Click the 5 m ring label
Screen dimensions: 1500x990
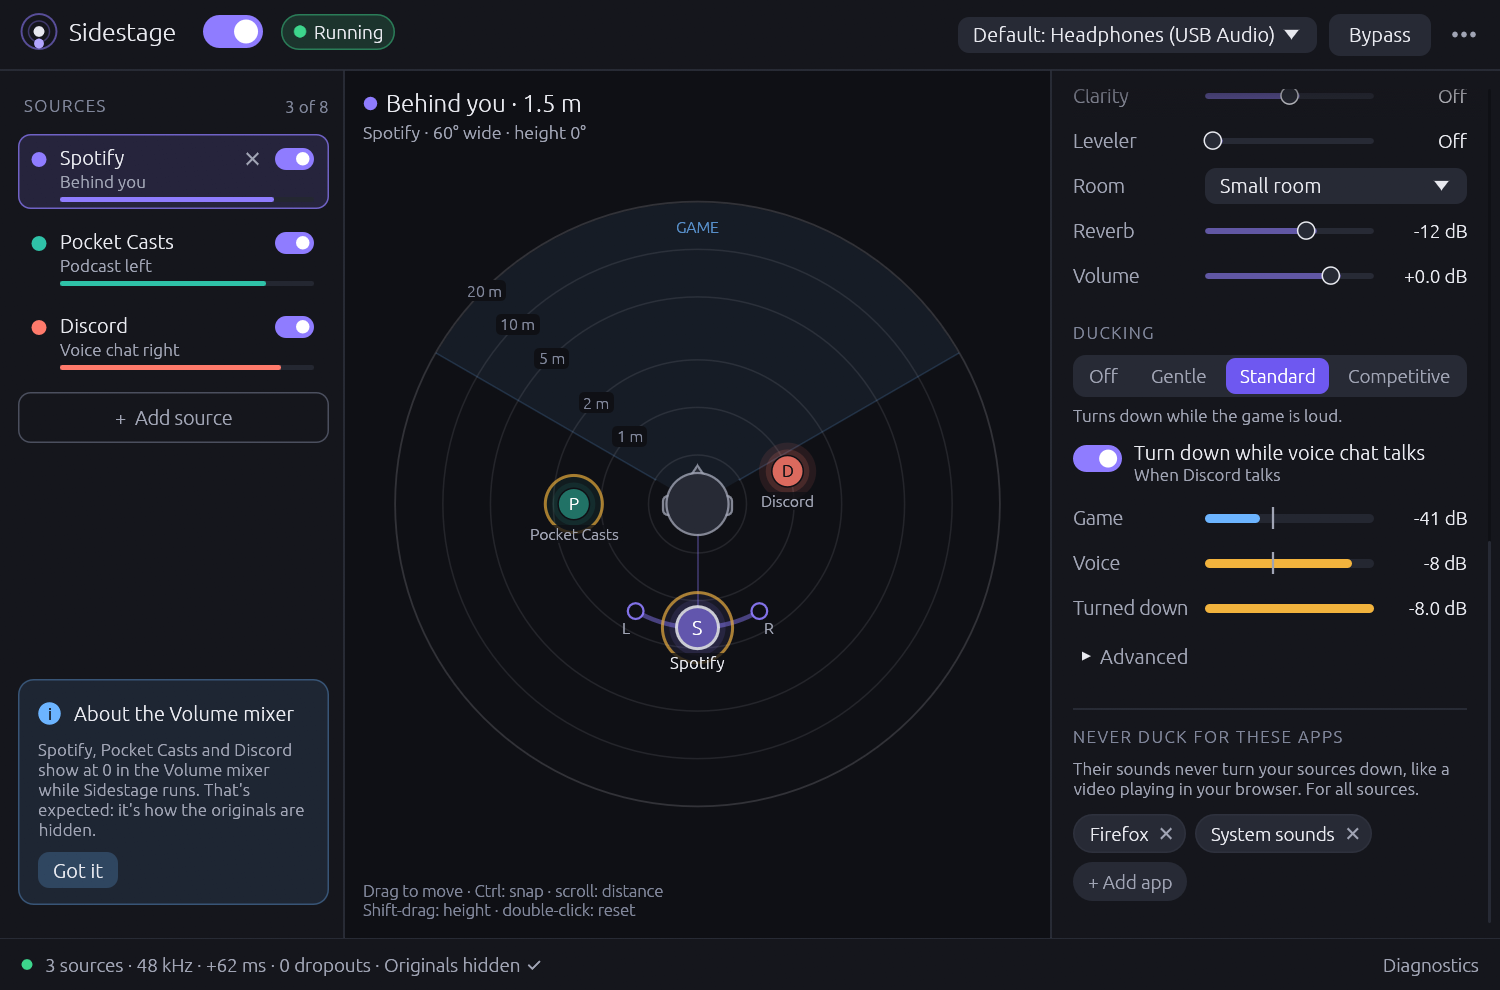[x=552, y=358]
